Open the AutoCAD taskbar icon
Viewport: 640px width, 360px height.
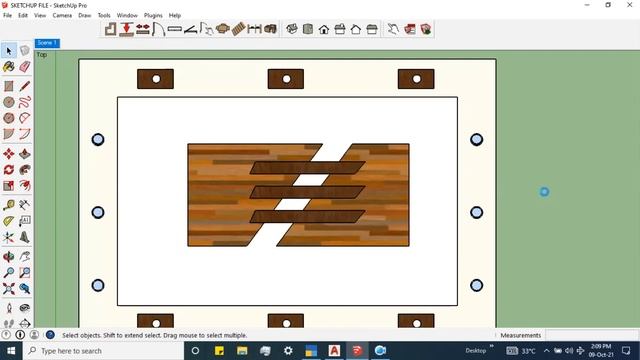[334, 351]
